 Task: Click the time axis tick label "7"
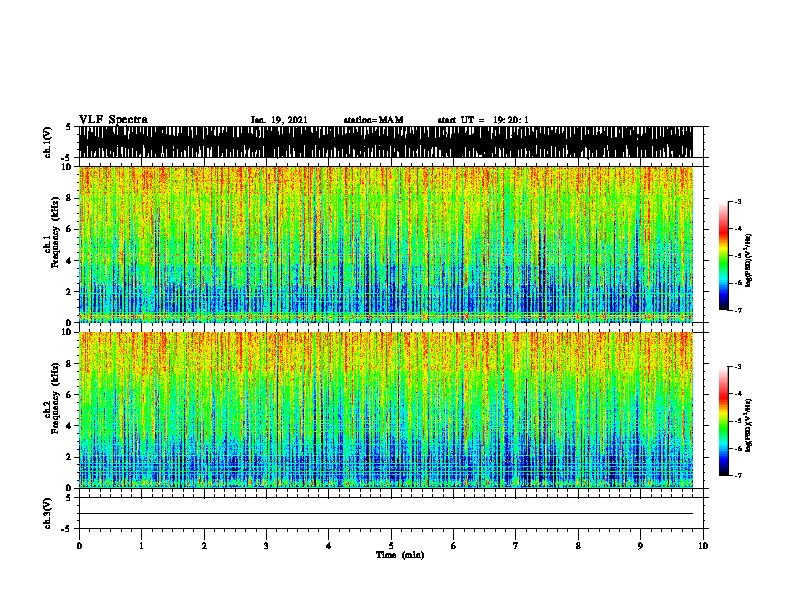pyautogui.click(x=516, y=546)
